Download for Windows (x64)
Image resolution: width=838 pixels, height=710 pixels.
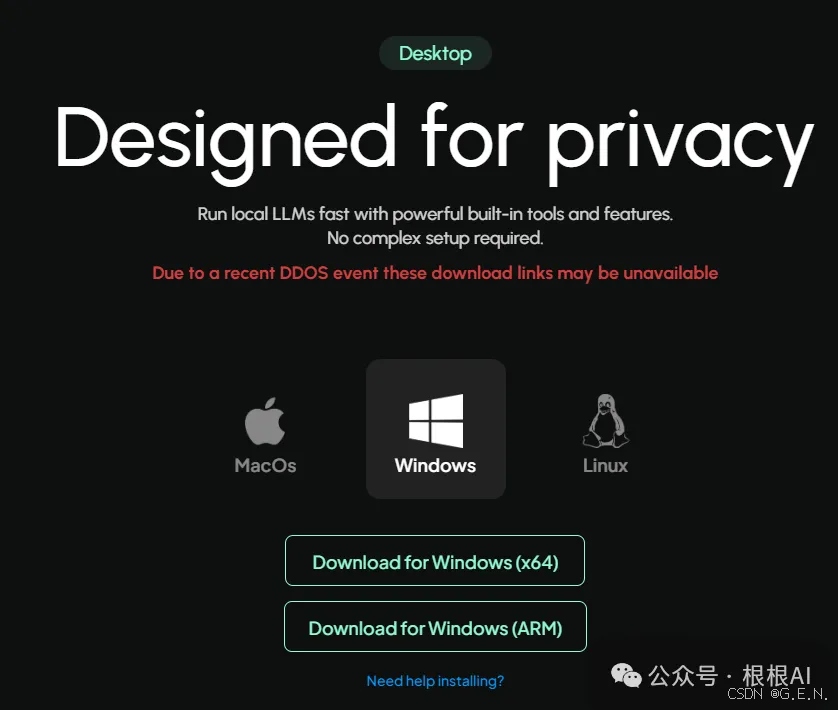[x=435, y=560]
